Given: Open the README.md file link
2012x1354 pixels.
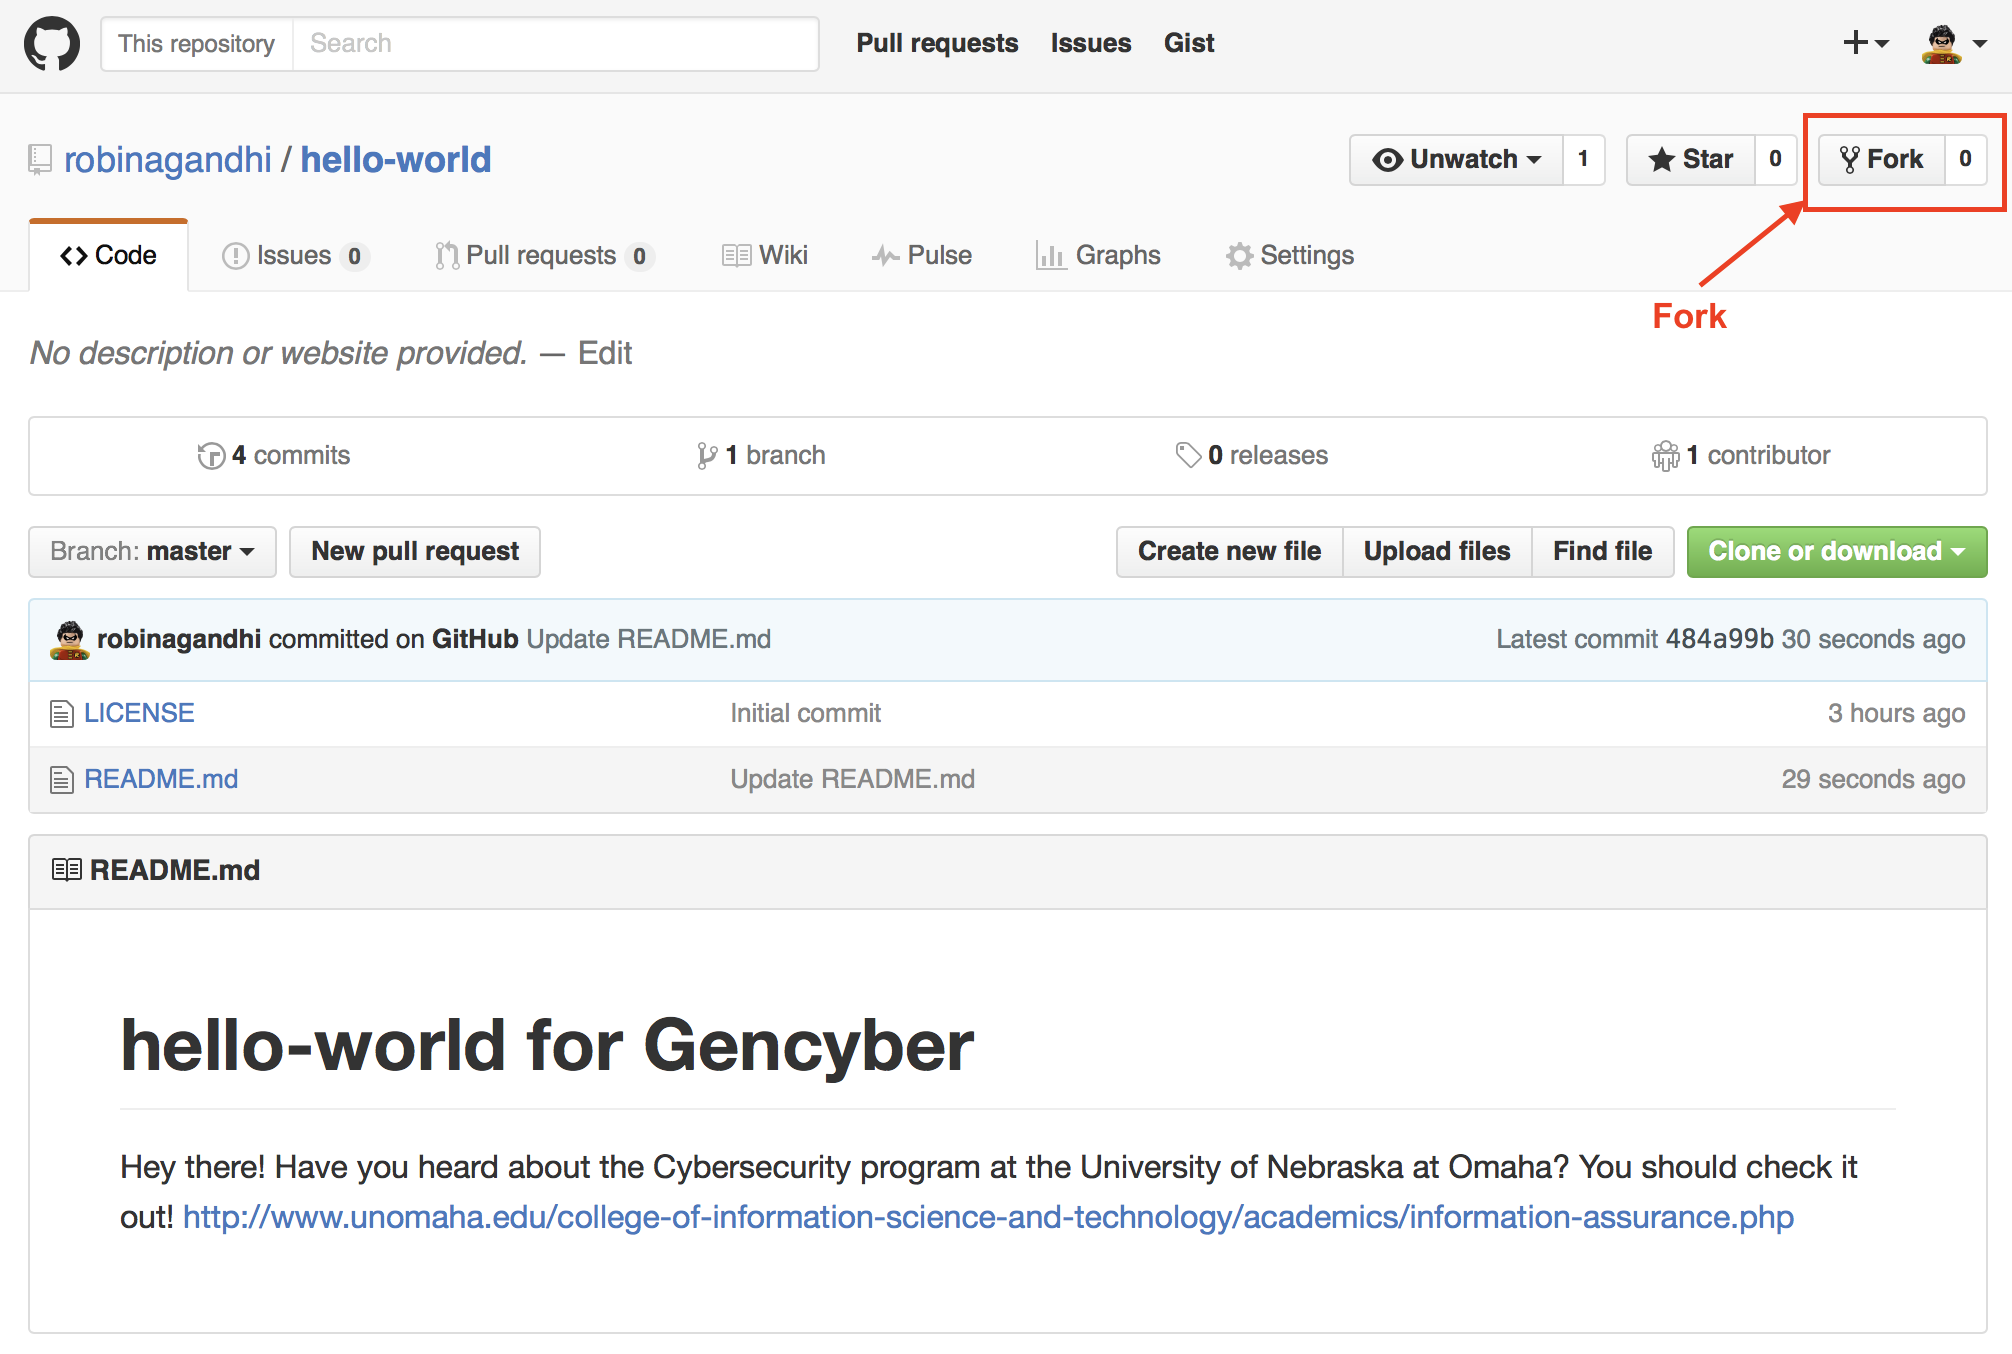Looking at the screenshot, I should tap(161, 780).
